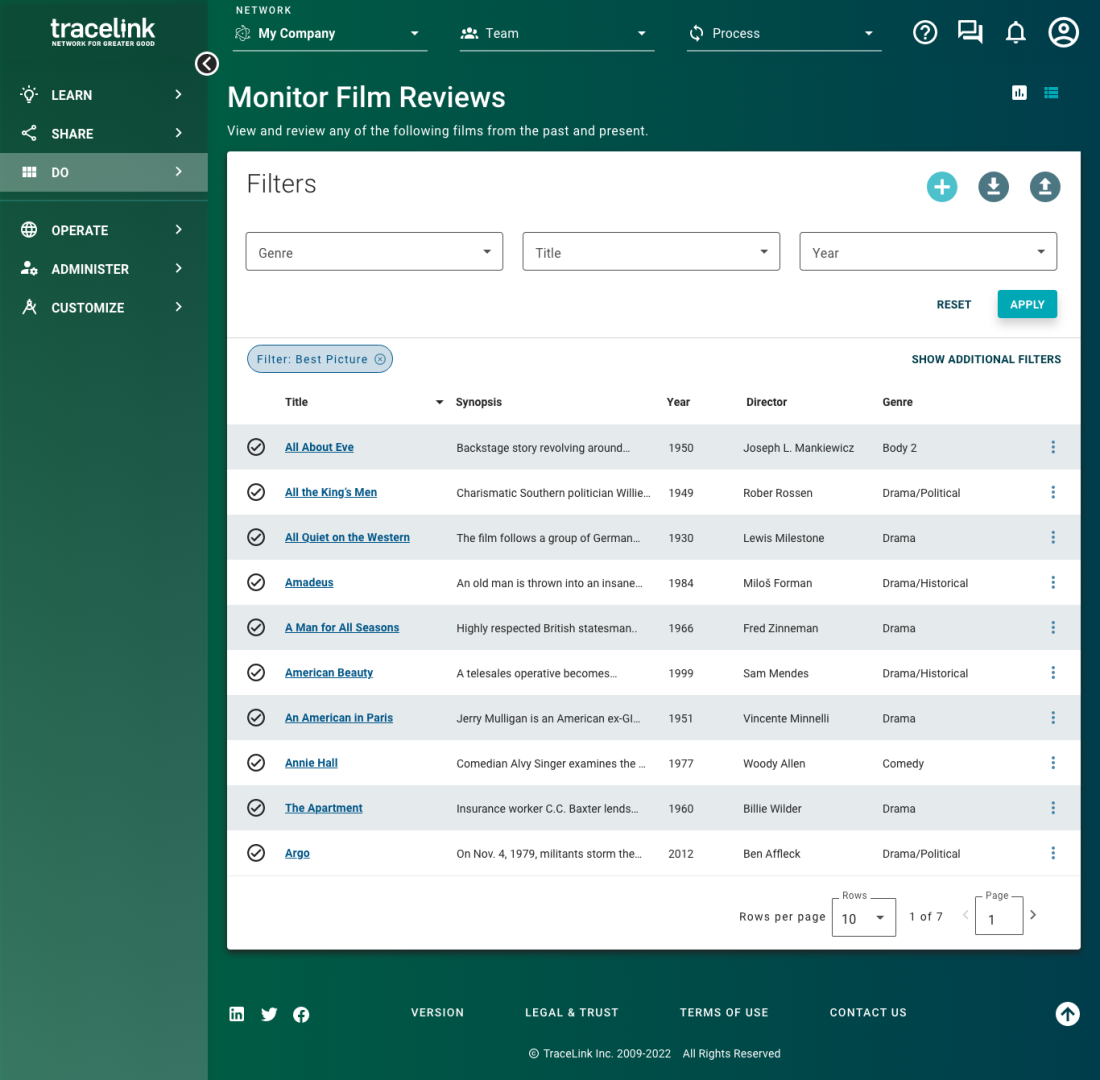
Task: Click the APPLY button
Action: coord(1026,304)
